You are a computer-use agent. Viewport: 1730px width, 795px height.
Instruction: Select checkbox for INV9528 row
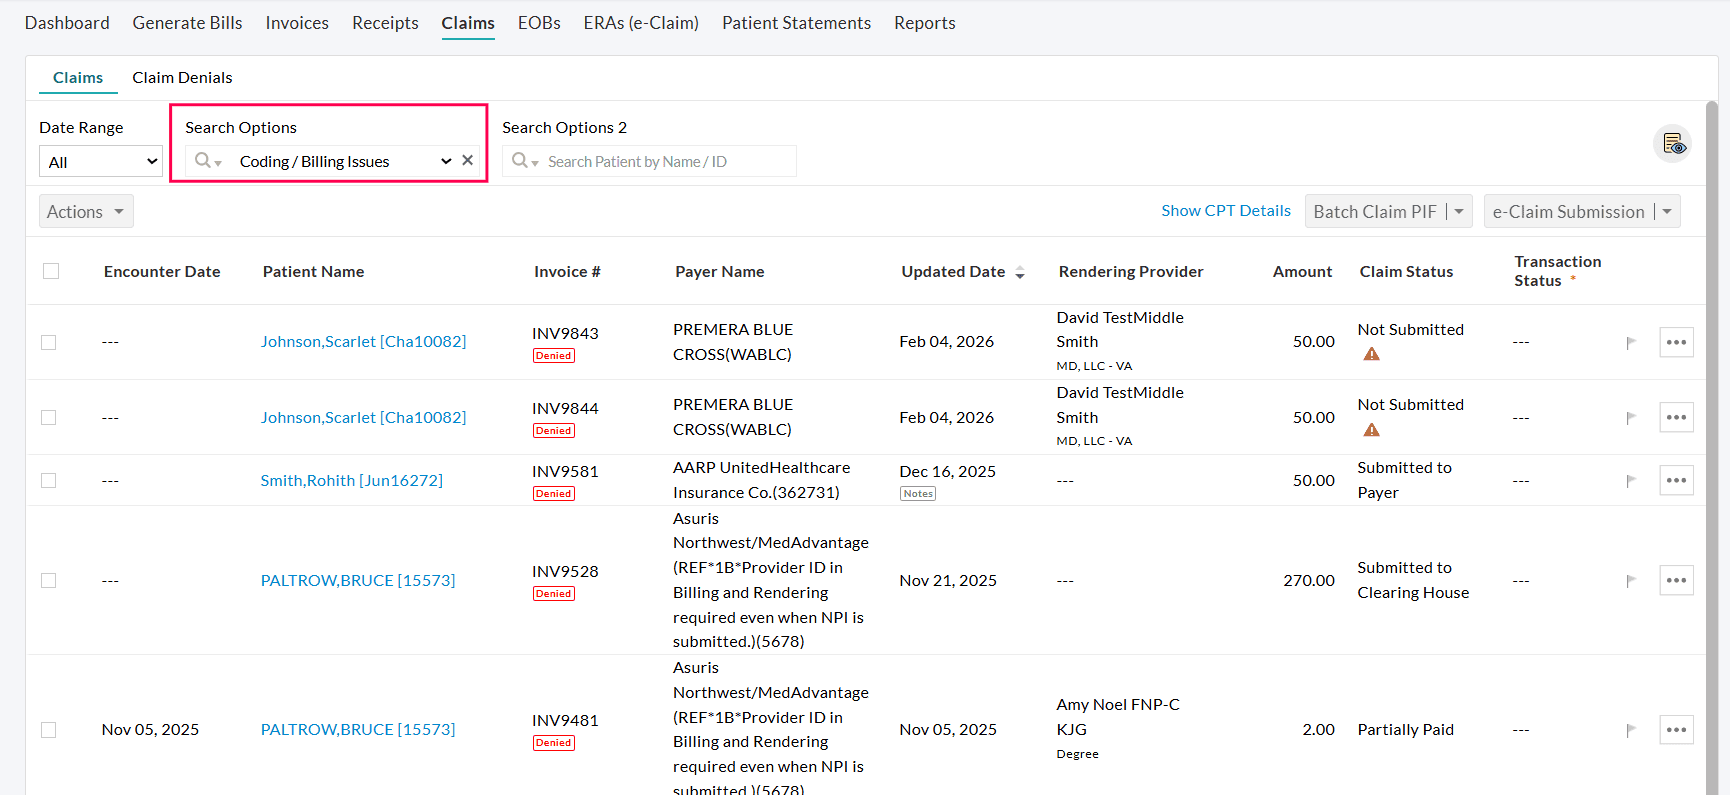coord(48,580)
